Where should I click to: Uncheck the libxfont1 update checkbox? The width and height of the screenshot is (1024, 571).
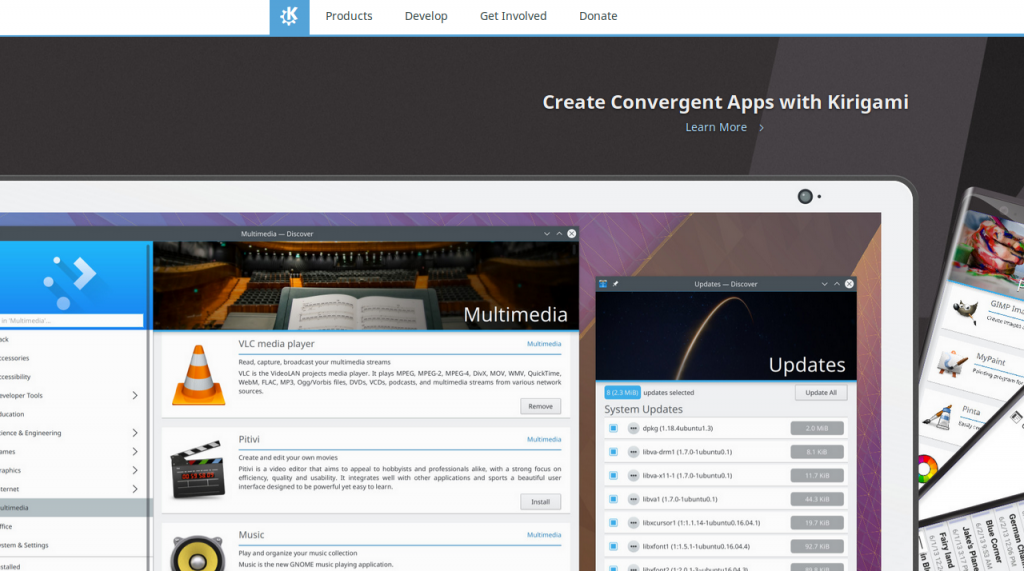coord(613,546)
